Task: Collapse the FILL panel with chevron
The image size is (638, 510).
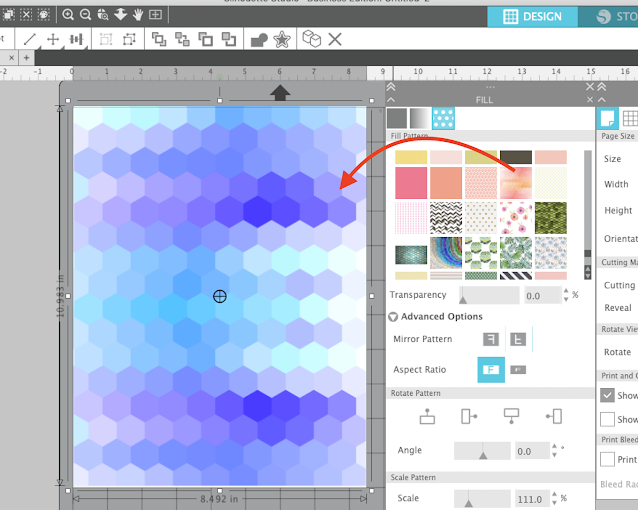Action: click(x=391, y=100)
